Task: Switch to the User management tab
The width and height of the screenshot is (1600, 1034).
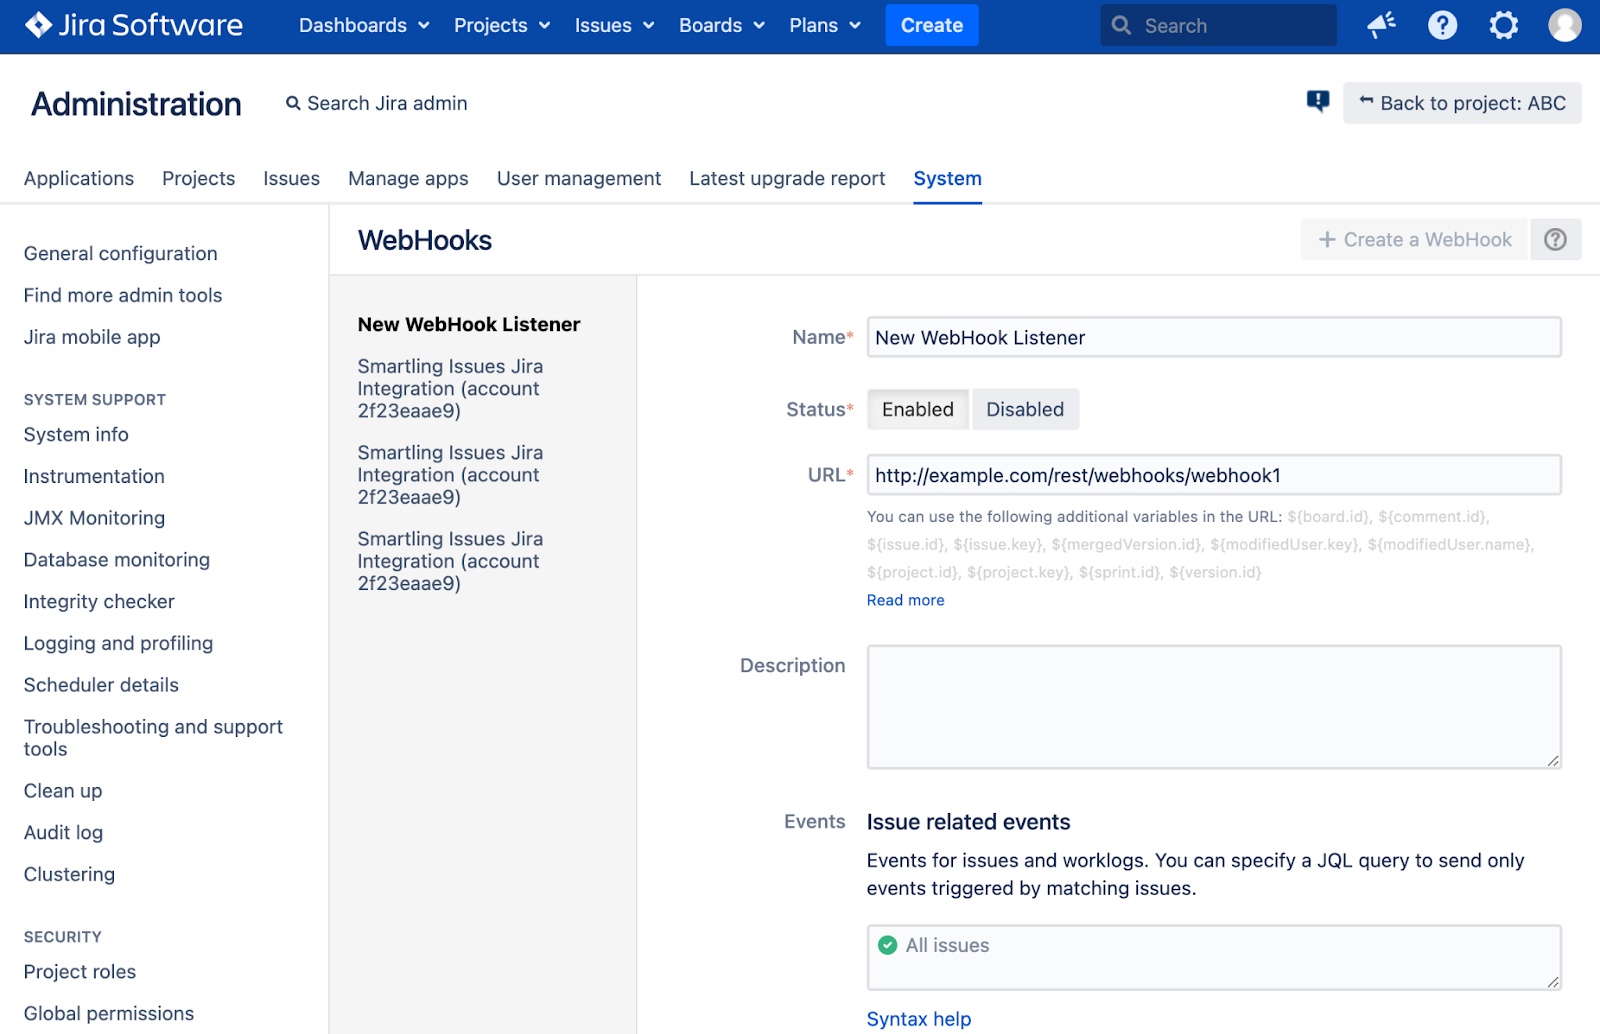Action: 579,179
